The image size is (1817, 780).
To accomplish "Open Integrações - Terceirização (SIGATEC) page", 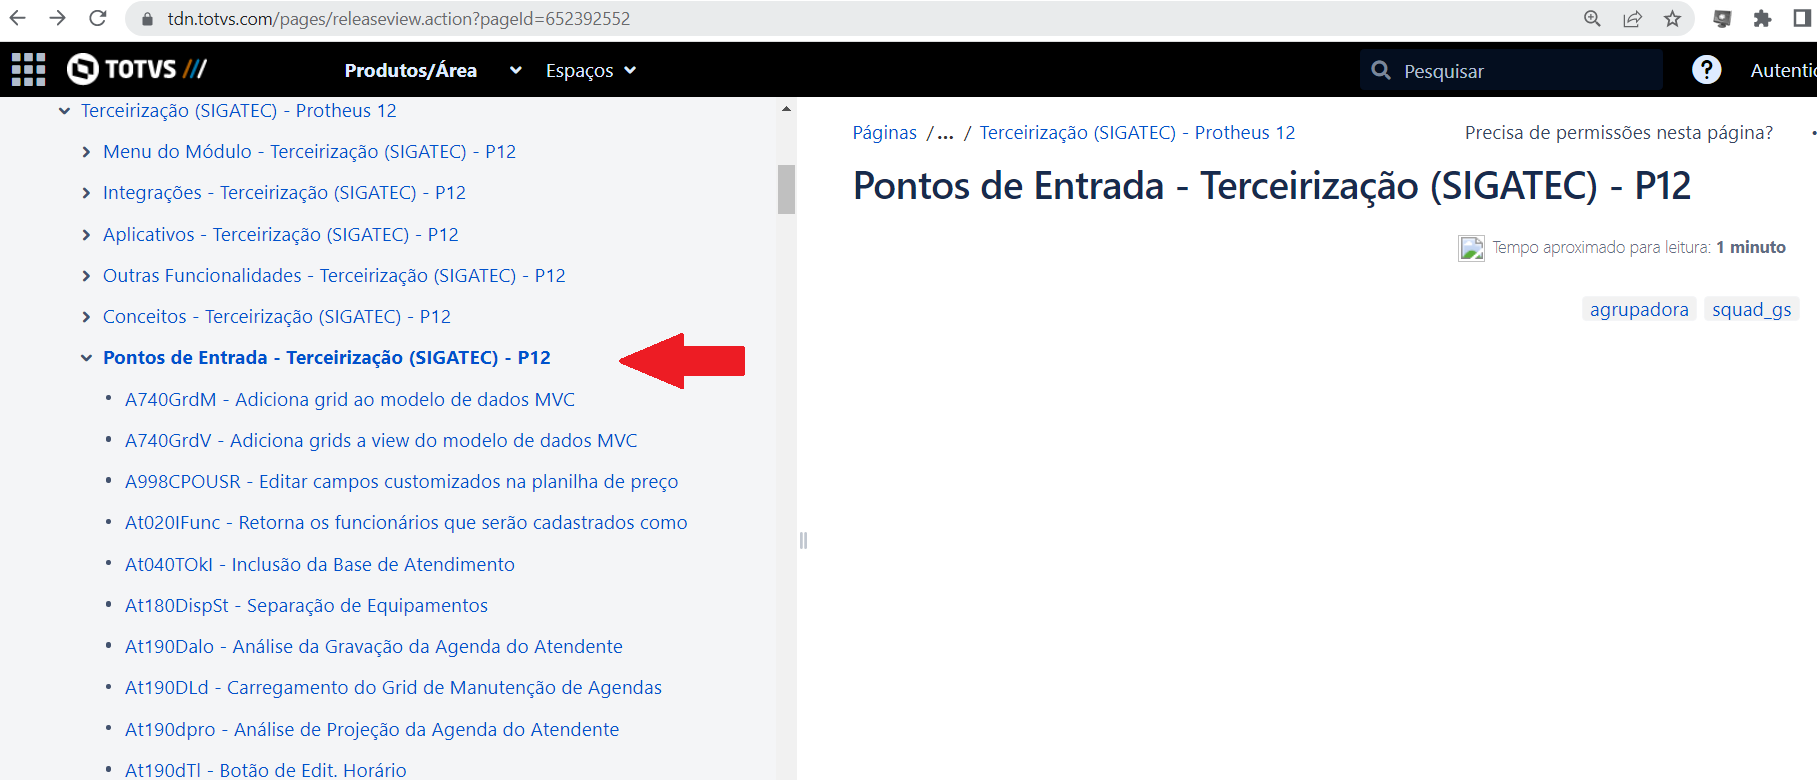I will [x=284, y=193].
